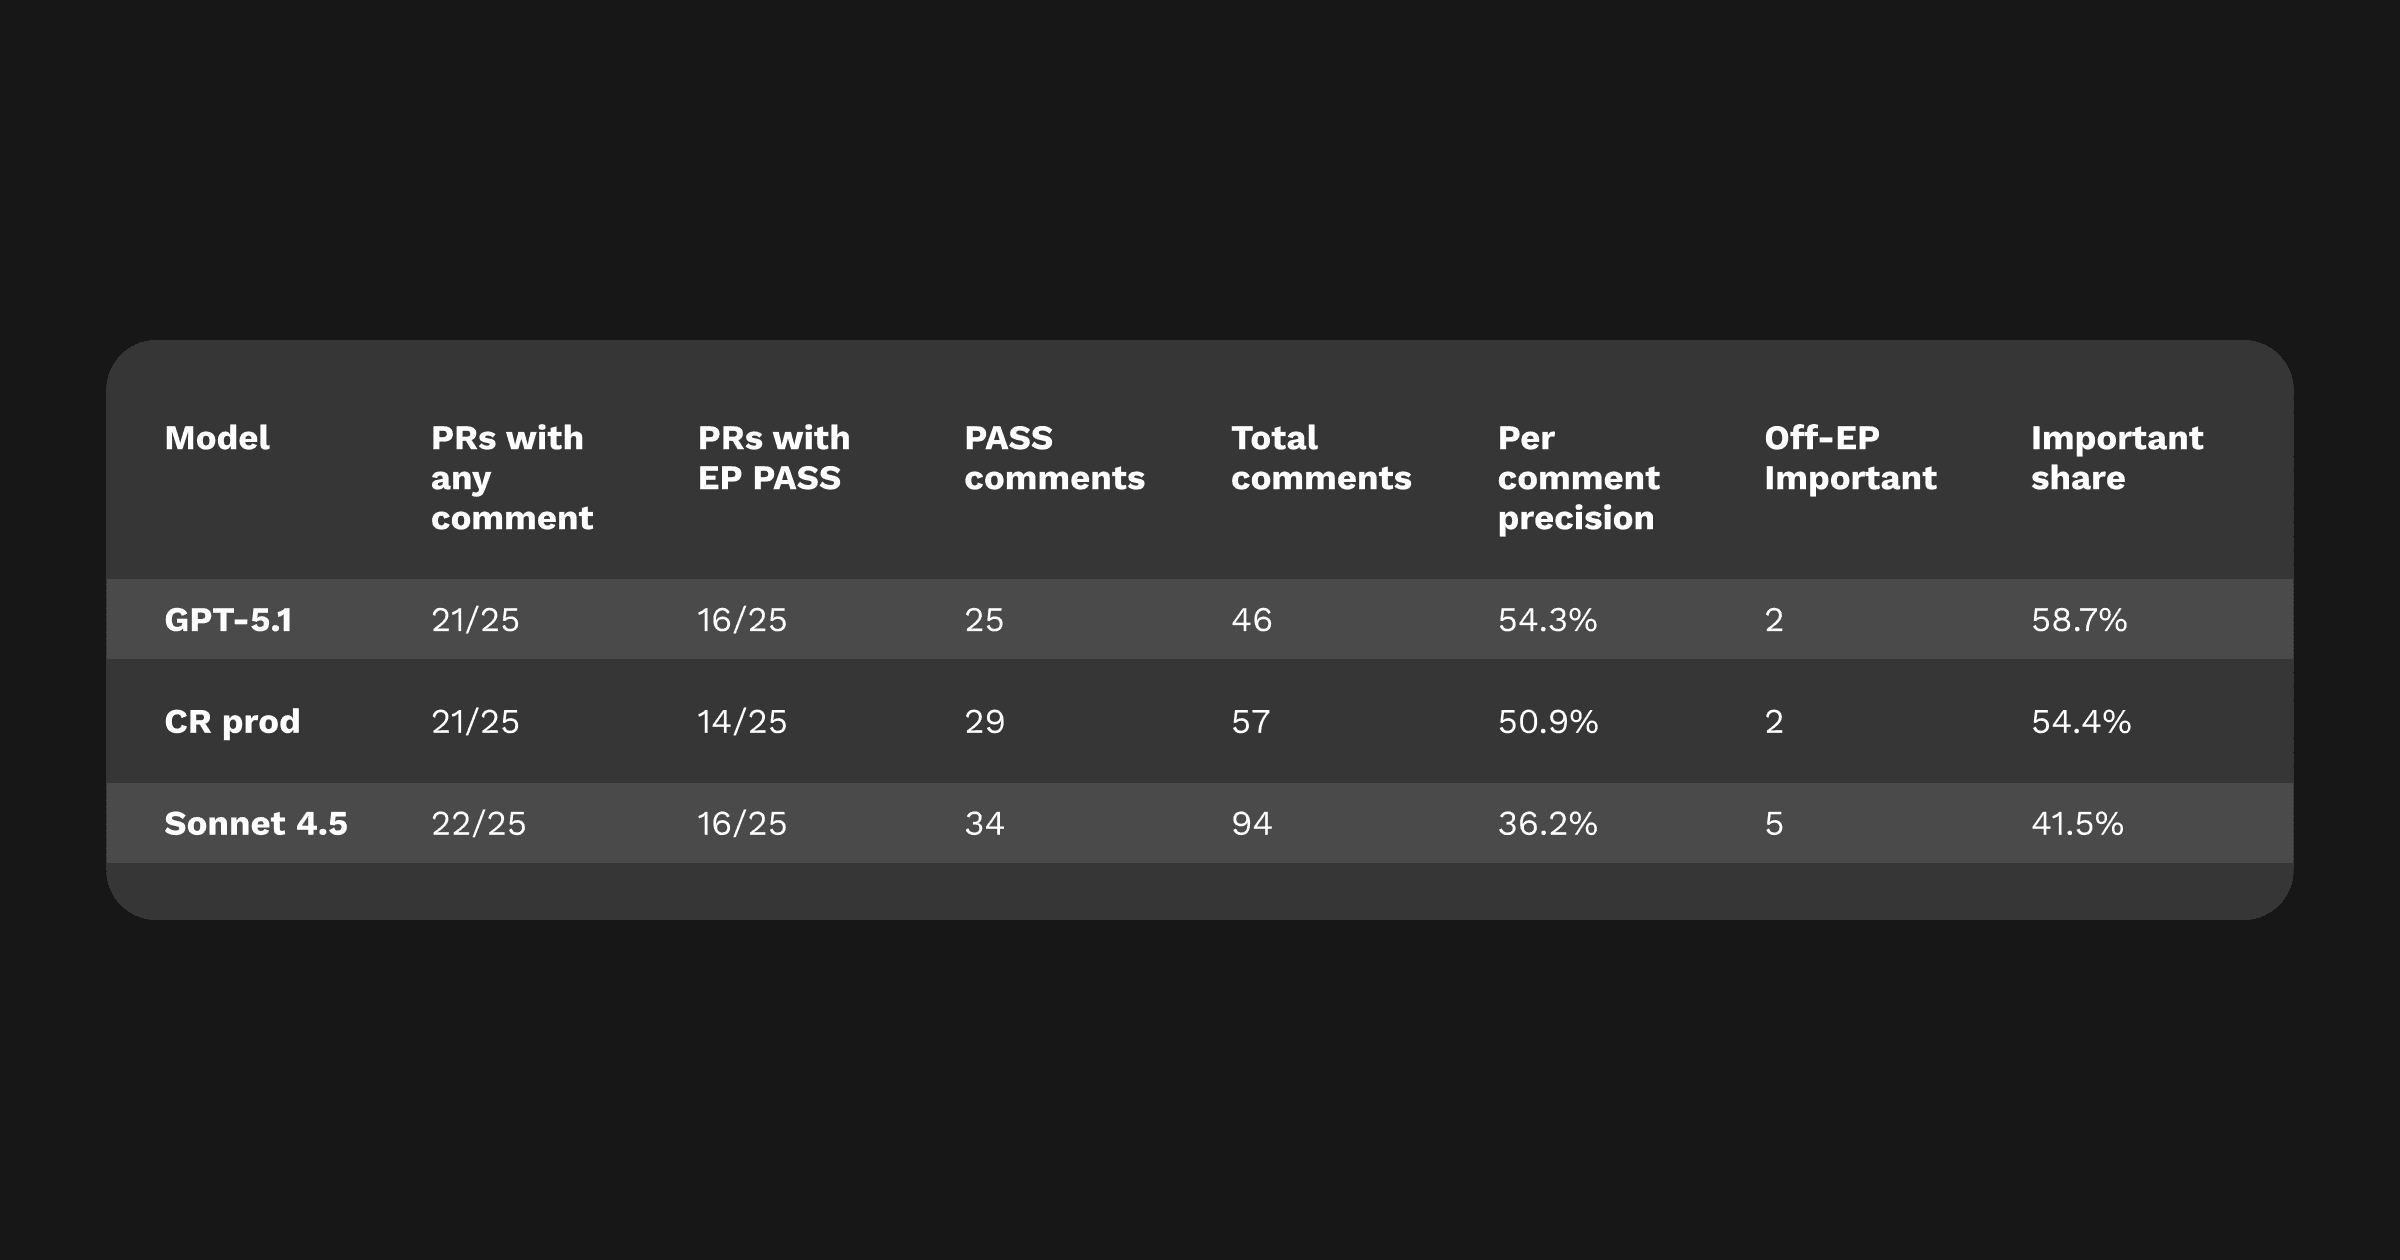2400x1260 pixels.
Task: Click the 14/25 EP PASS cell
Action: pyautogui.click(x=742, y=722)
